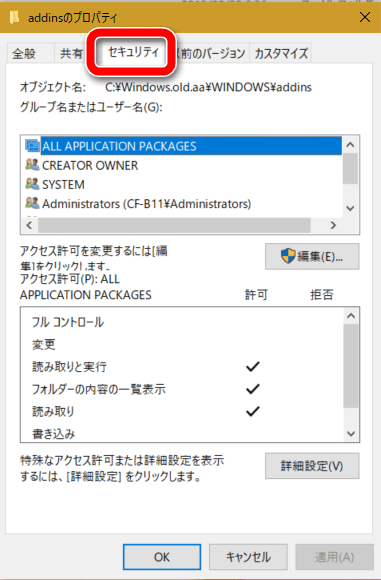381x580 pixels.
Task: Open the 共有 tab
Action: 71,54
